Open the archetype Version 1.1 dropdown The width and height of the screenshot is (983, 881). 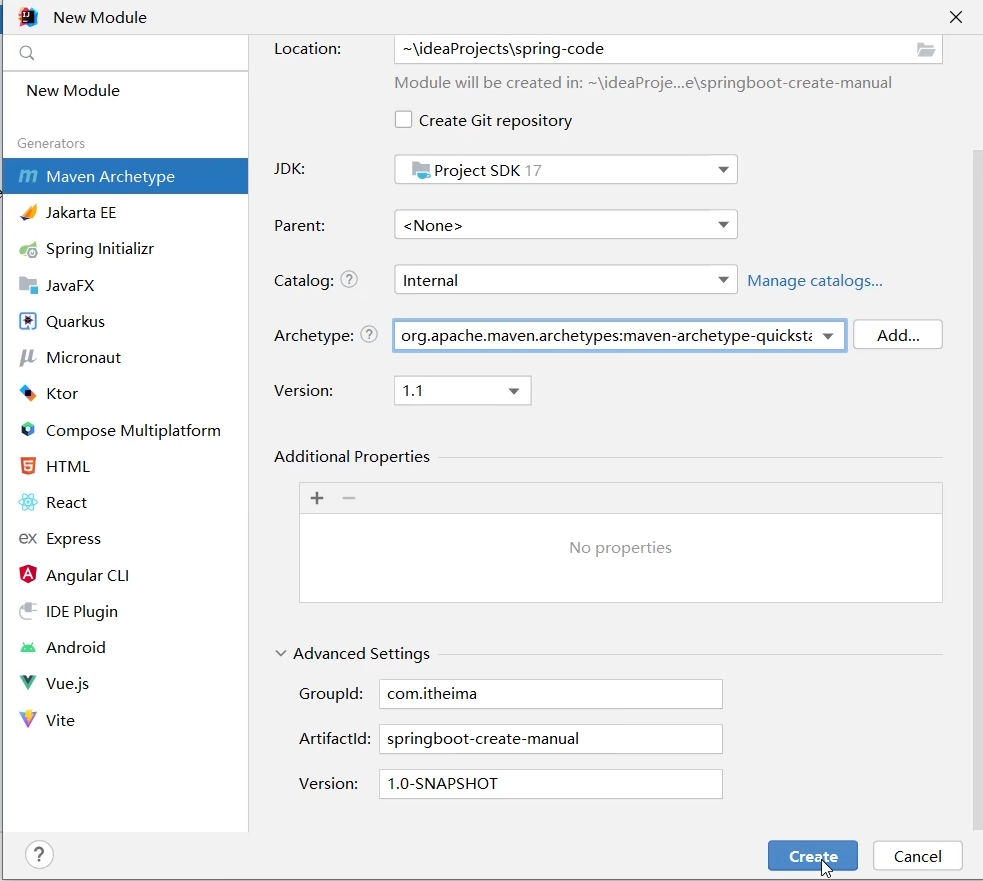(x=463, y=391)
